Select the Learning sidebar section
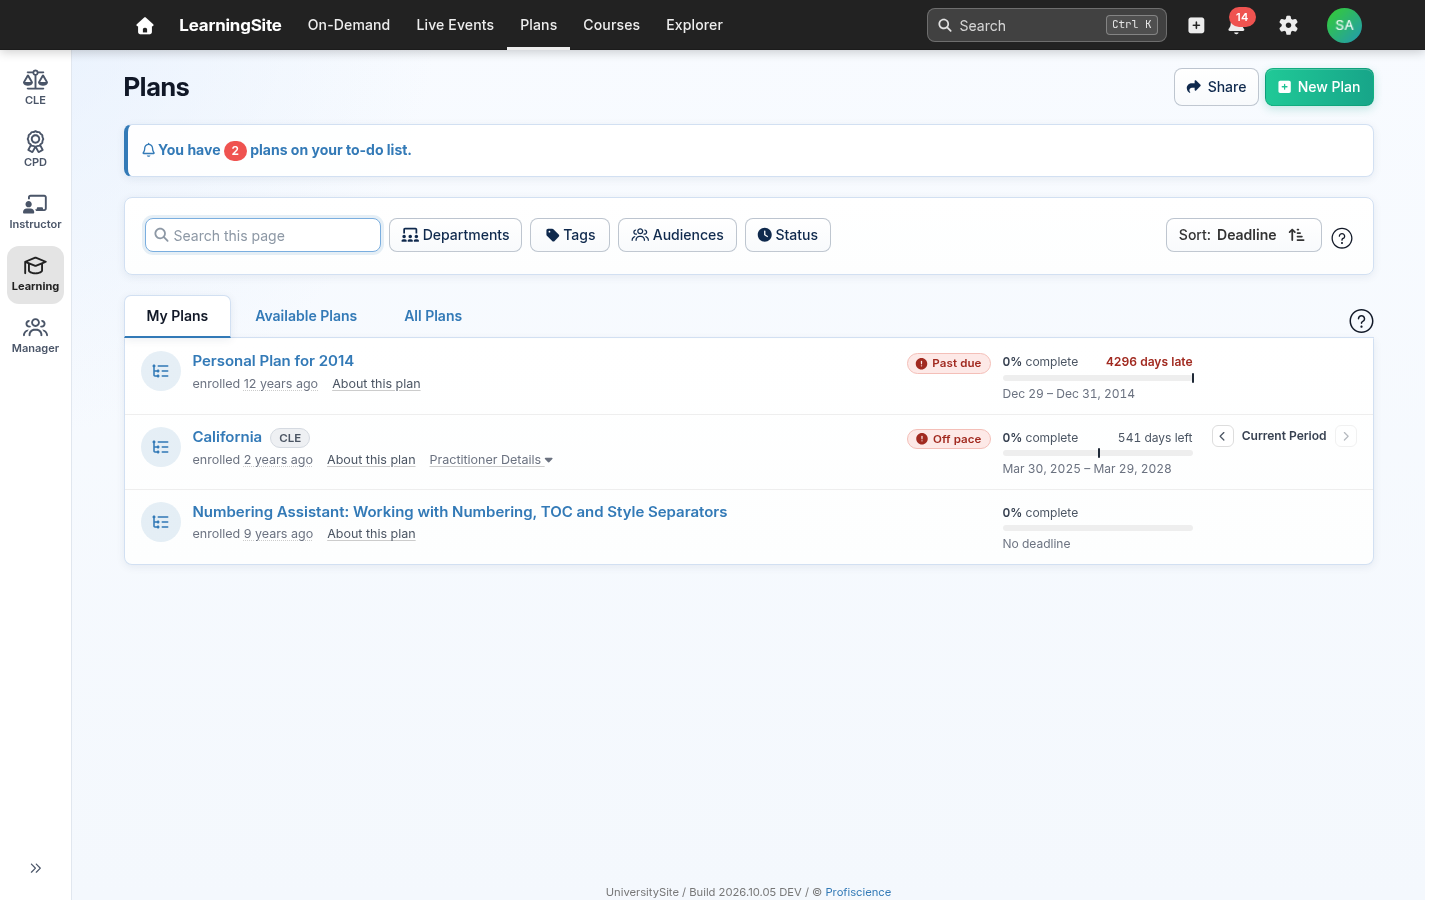This screenshot has width=1440, height=900. tap(35, 274)
